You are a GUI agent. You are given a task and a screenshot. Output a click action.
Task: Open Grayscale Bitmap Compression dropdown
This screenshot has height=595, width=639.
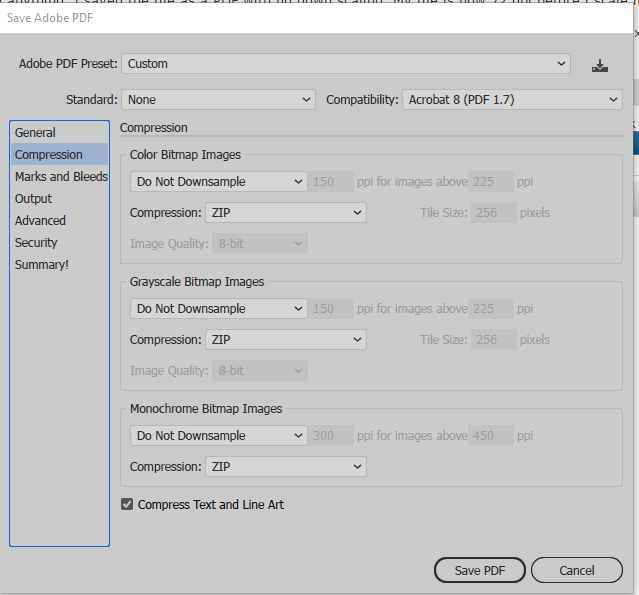[x=286, y=339]
